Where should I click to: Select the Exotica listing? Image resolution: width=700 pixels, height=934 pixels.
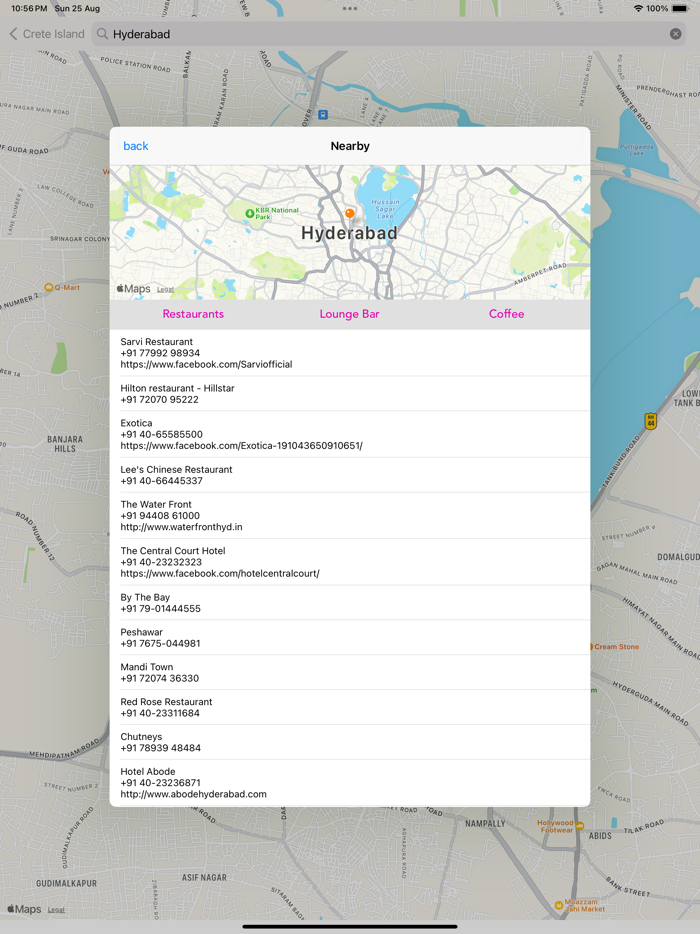click(350, 434)
